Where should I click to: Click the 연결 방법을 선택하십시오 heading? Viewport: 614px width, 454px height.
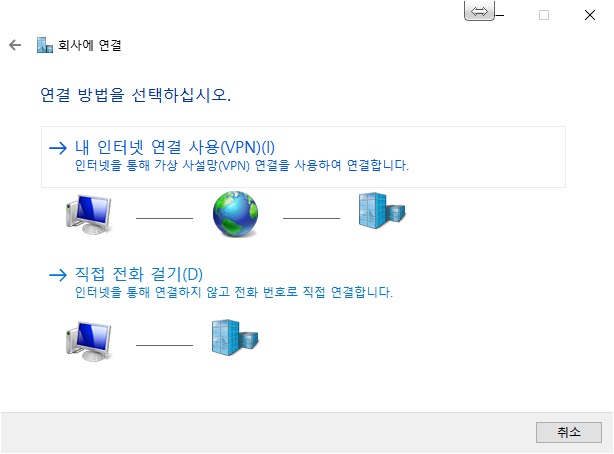pyautogui.click(x=135, y=95)
